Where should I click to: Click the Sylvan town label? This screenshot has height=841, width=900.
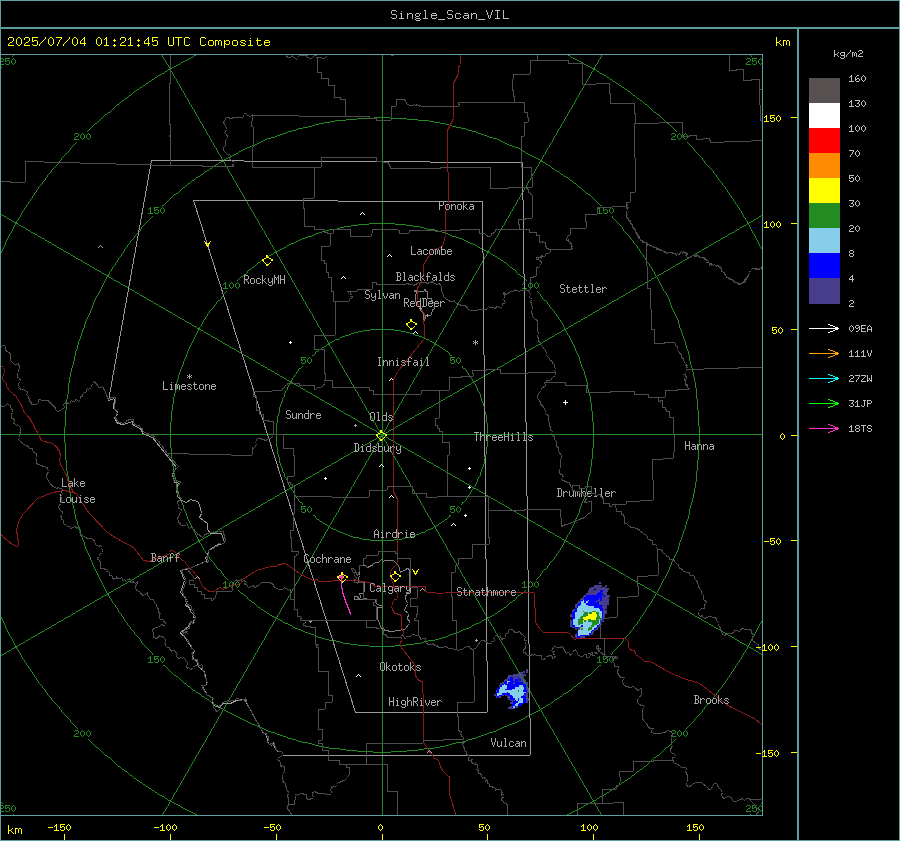coord(382,295)
